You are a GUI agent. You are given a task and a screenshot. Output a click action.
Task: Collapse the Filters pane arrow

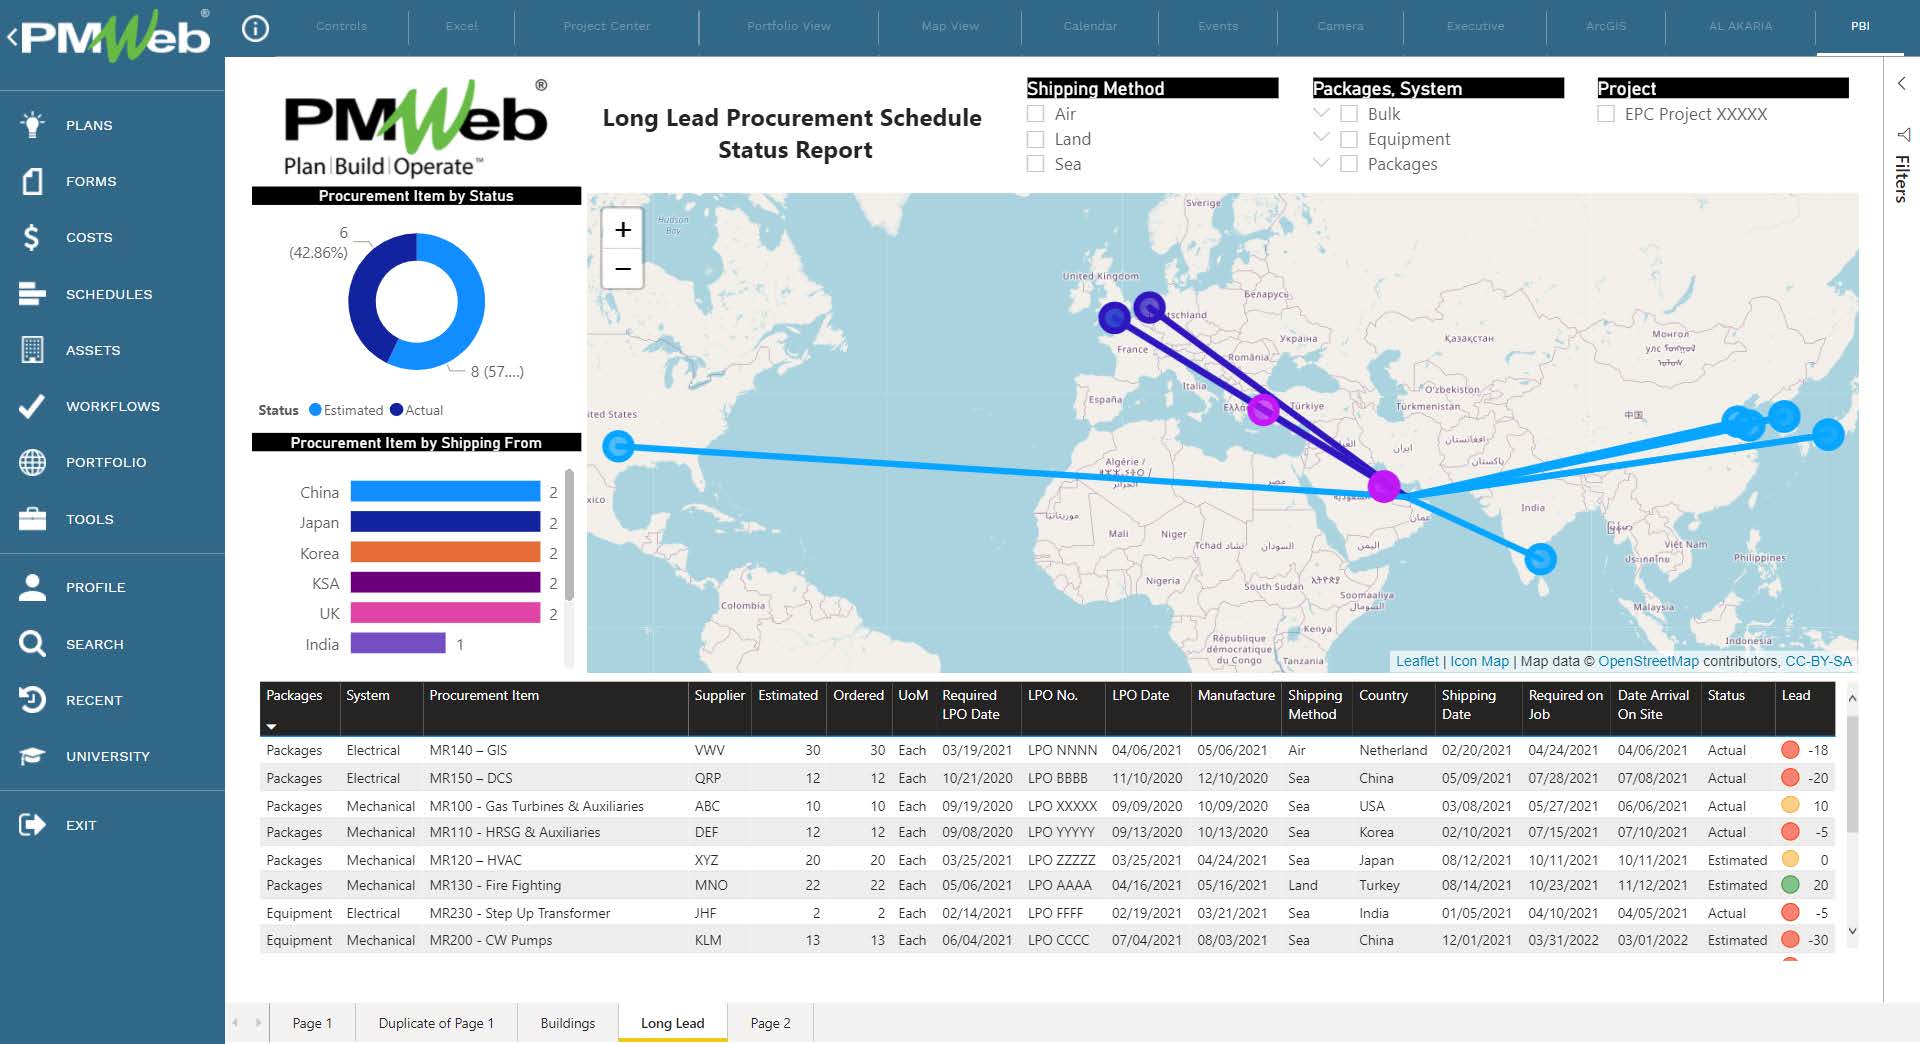(1901, 84)
